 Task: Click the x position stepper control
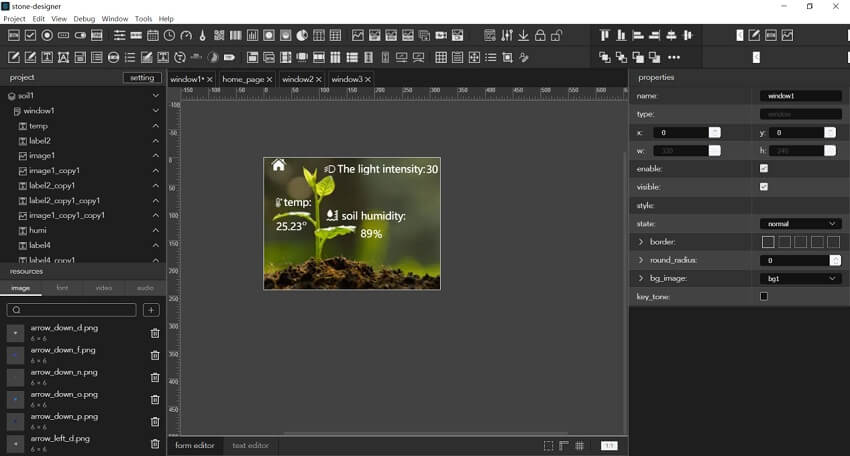pyautogui.click(x=714, y=132)
